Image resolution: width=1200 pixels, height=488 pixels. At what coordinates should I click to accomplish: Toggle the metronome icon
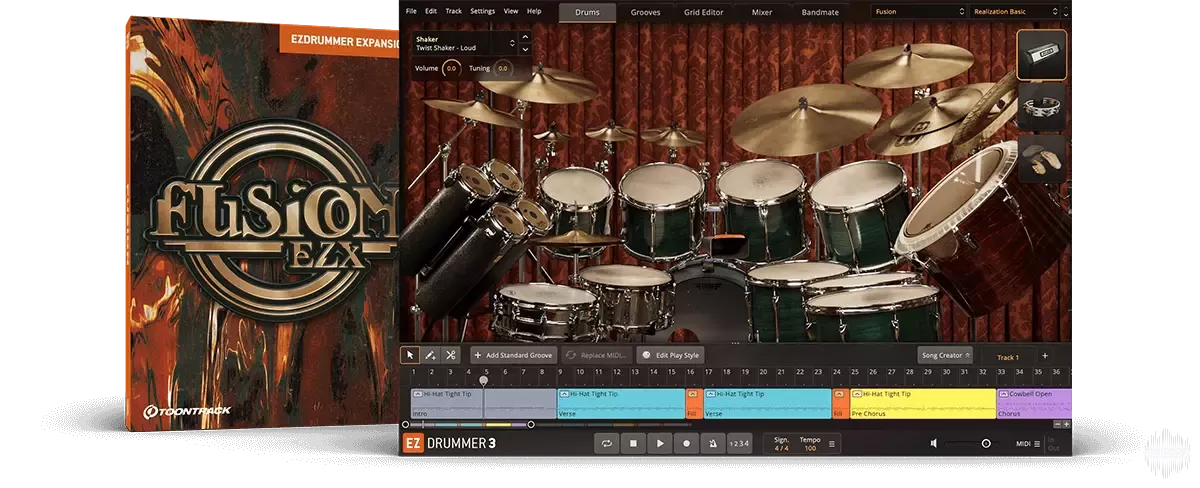tap(713, 442)
